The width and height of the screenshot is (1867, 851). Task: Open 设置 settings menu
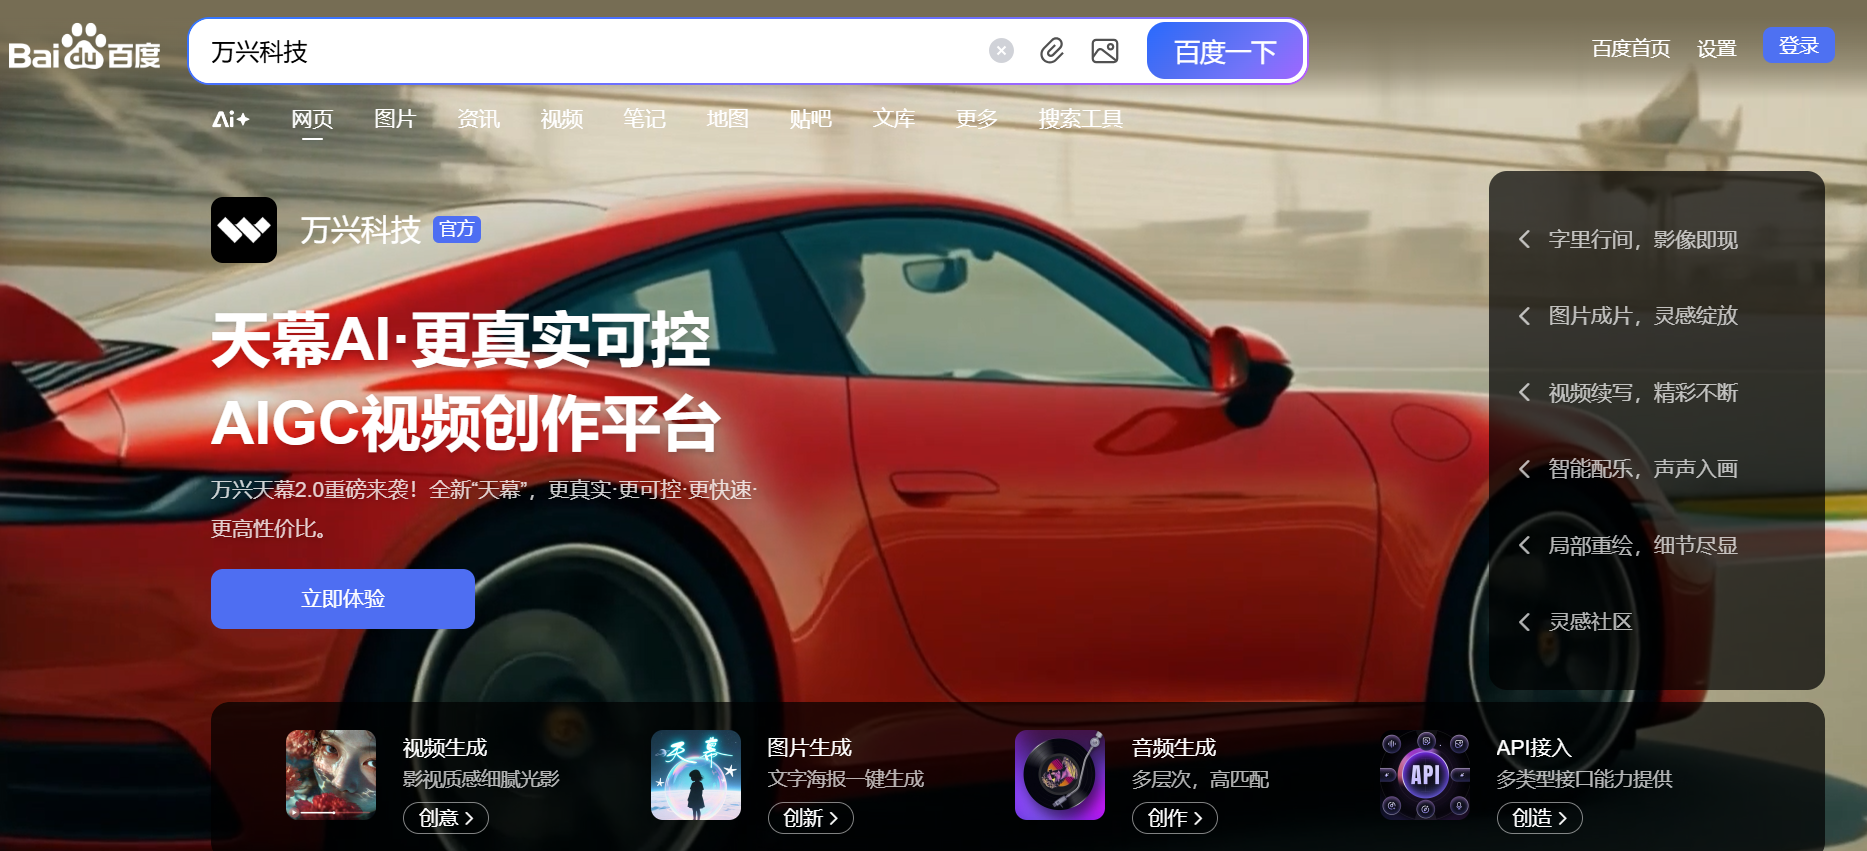point(1716,48)
